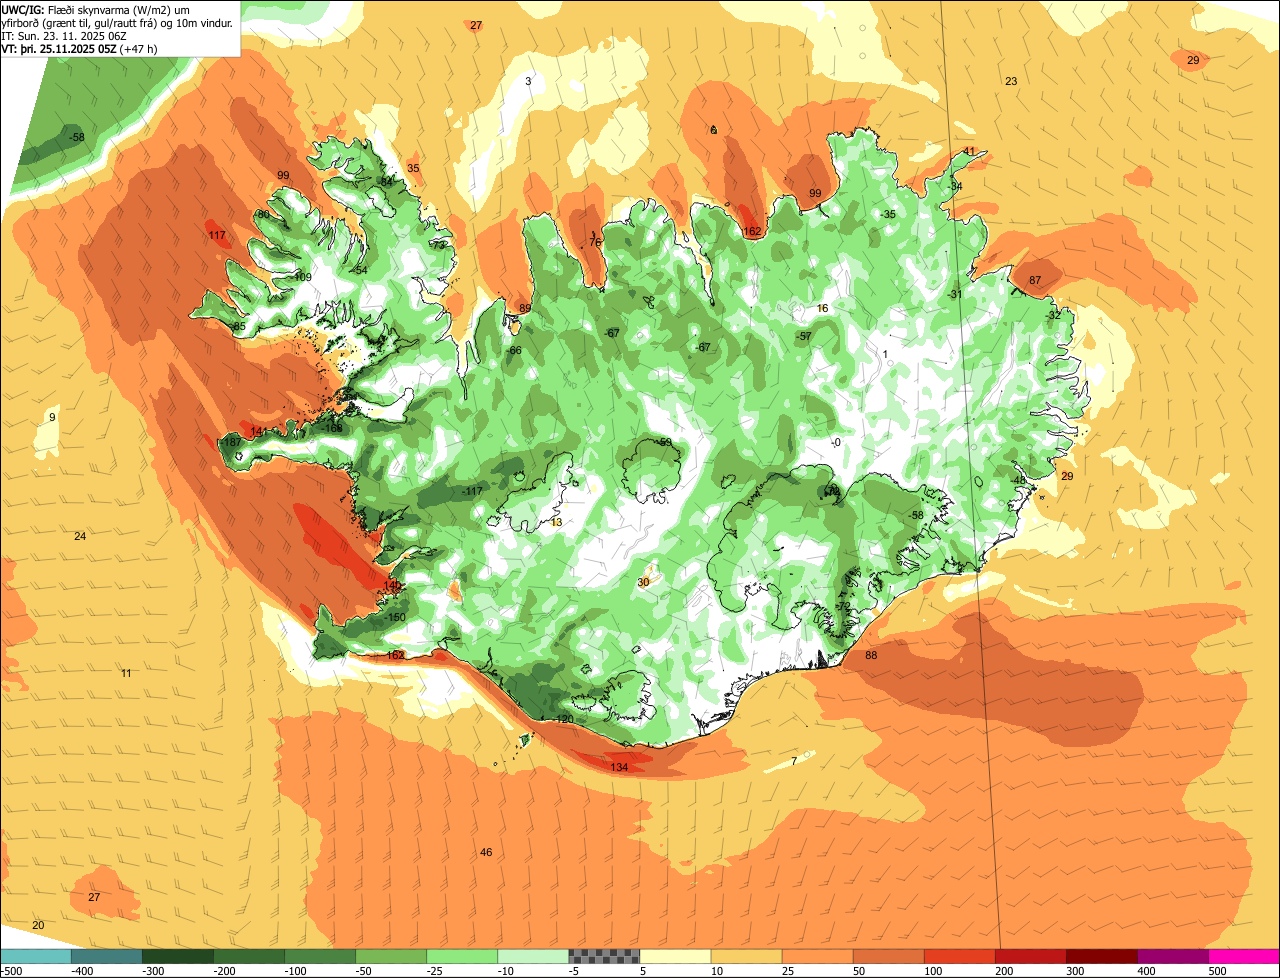This screenshot has width=1280, height=978.
Task: Click the value -187 on the map
Action: (x=231, y=442)
